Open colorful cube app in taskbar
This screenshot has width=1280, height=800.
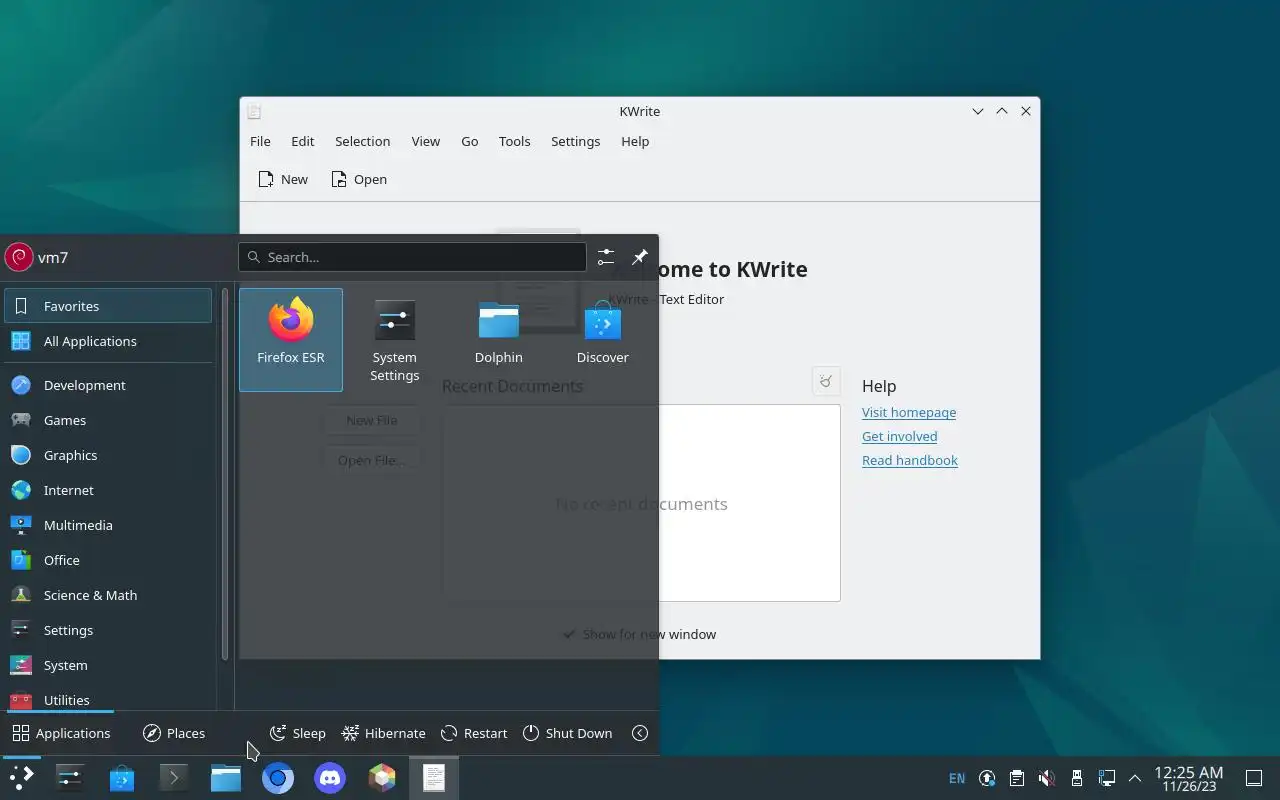[x=382, y=778]
